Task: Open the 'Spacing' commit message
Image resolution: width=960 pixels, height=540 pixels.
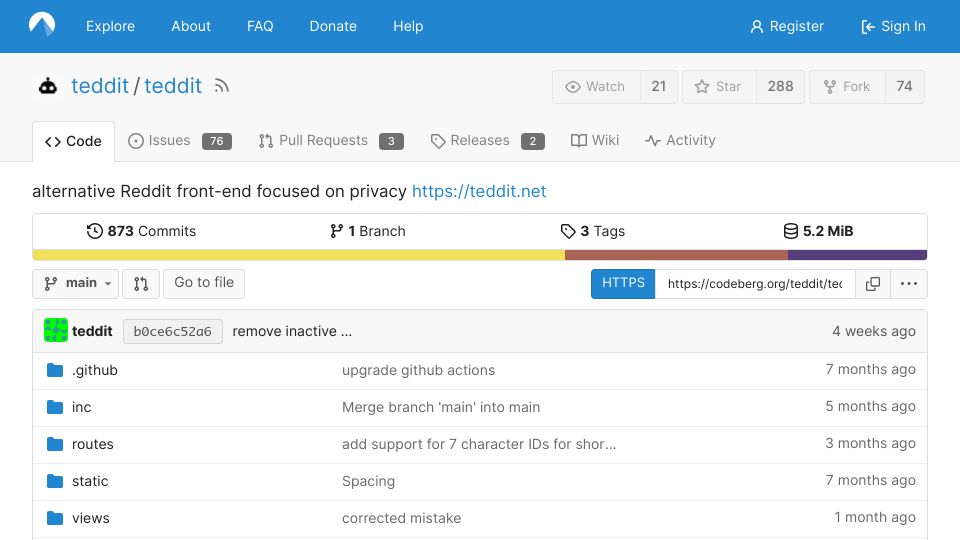Action: (369, 481)
